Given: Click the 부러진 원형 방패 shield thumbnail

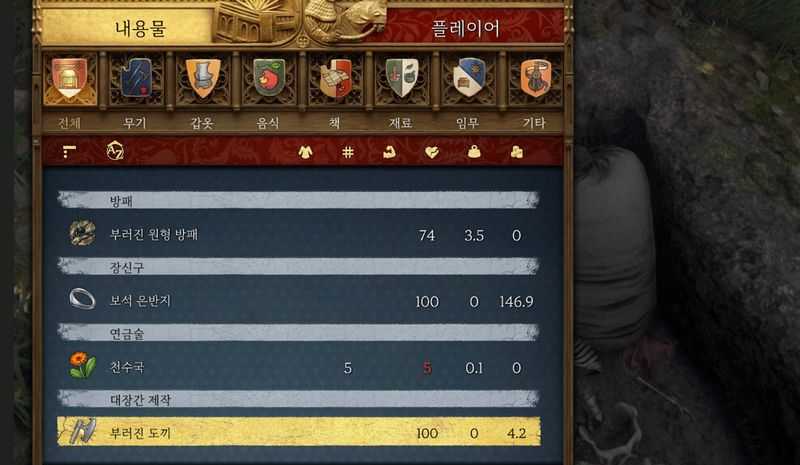Looking at the screenshot, I should click(82, 234).
